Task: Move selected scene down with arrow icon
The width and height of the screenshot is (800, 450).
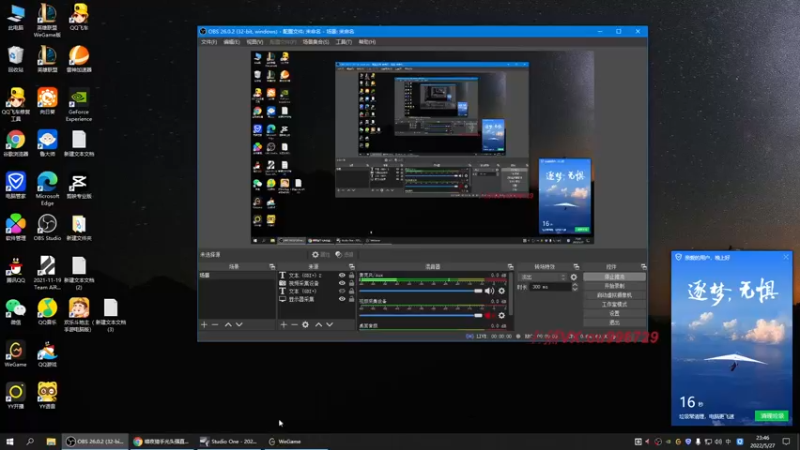Action: pyautogui.click(x=239, y=325)
